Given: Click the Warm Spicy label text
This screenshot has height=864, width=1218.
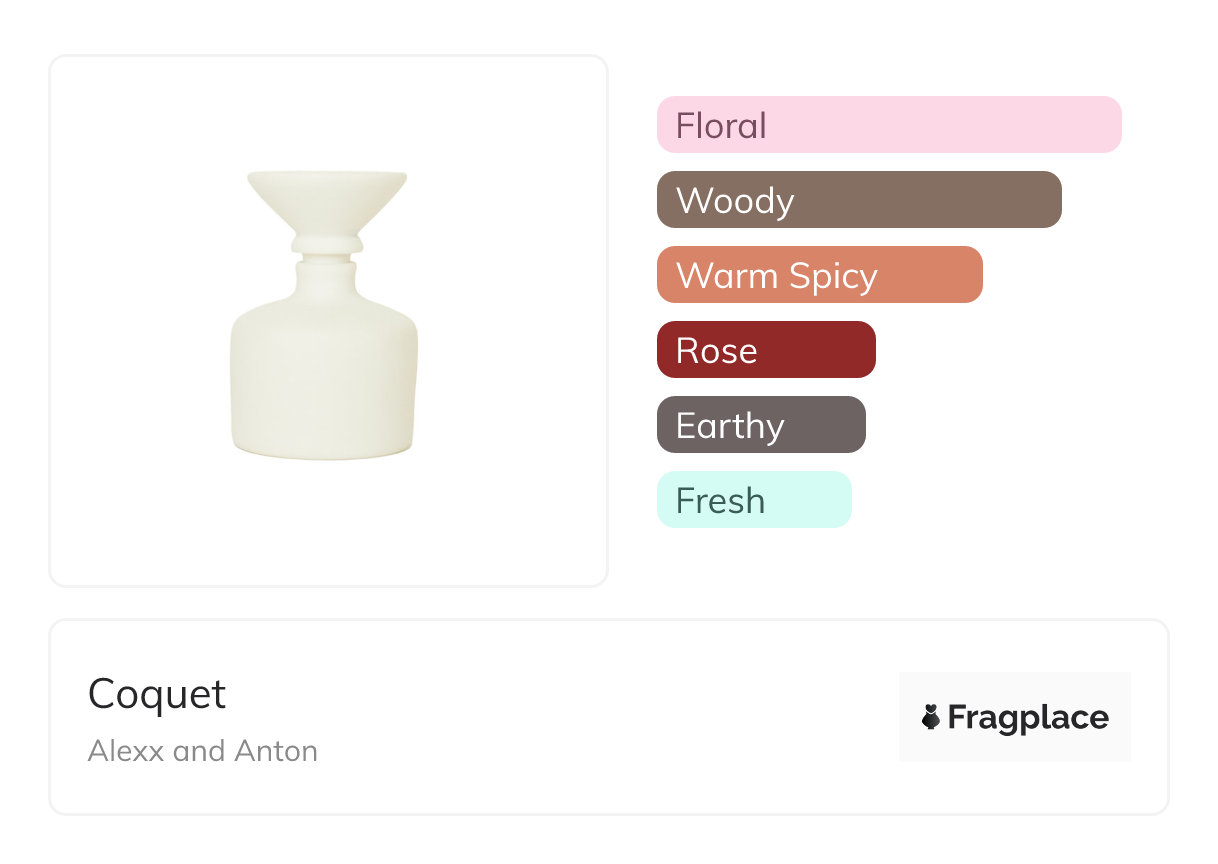Looking at the screenshot, I should (x=777, y=276).
